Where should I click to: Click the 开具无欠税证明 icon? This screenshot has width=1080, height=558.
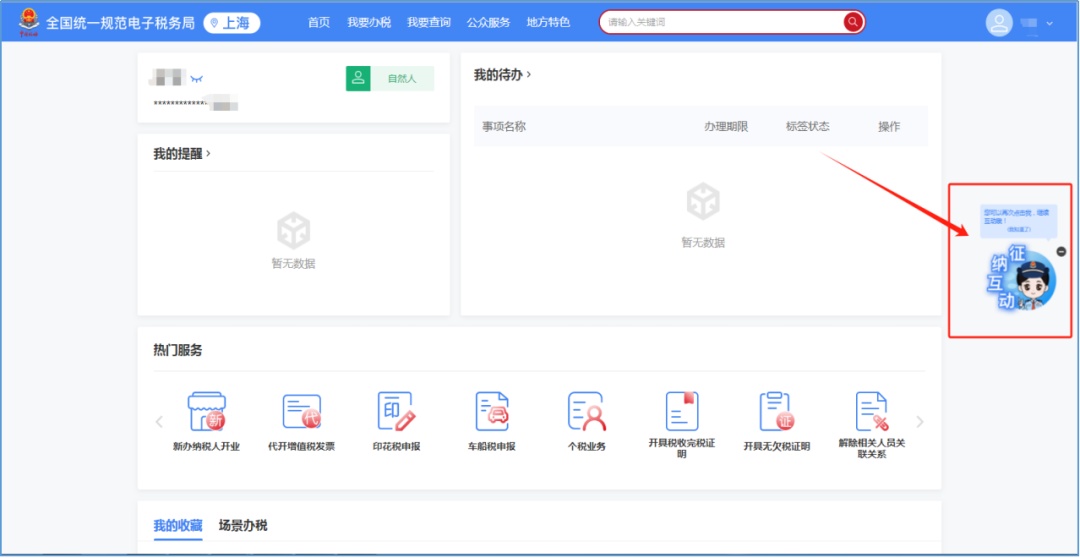(x=776, y=412)
